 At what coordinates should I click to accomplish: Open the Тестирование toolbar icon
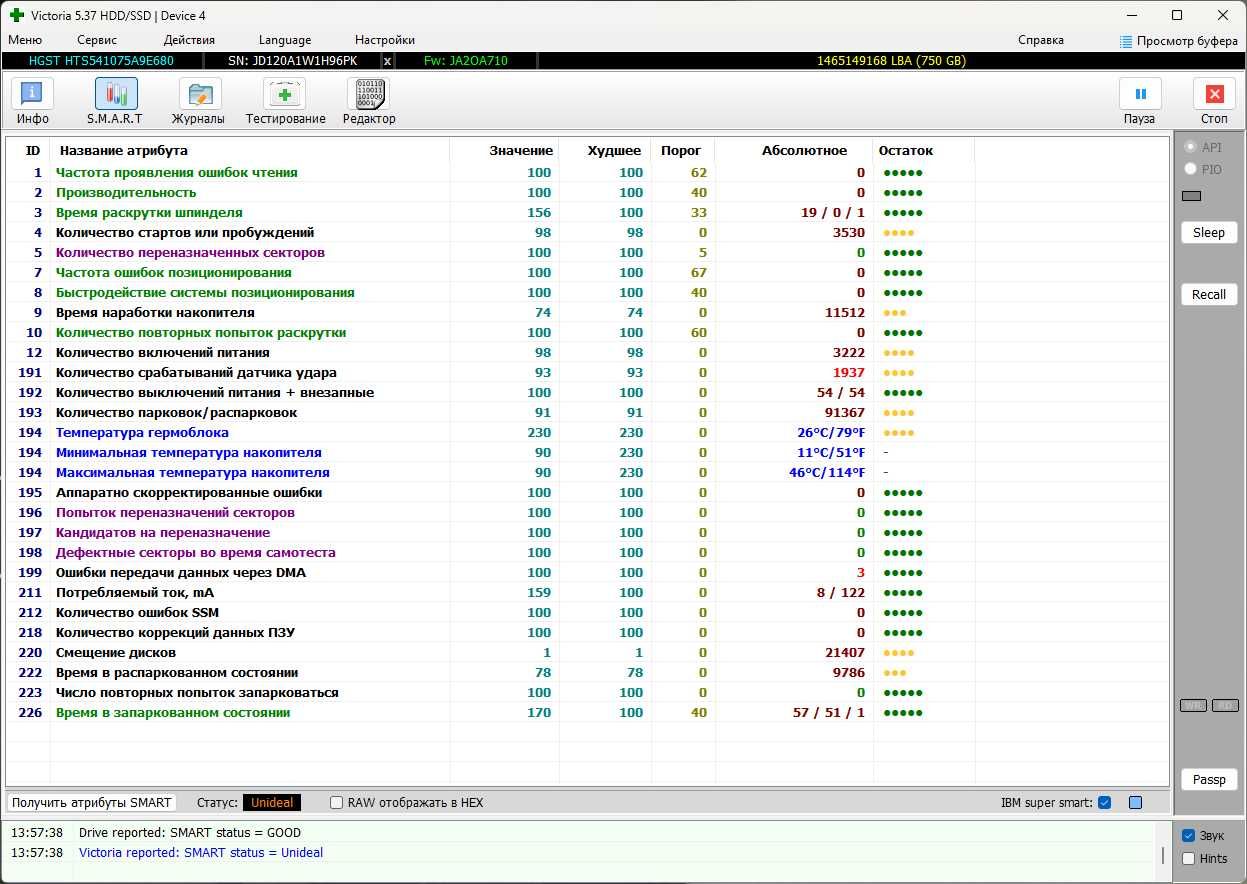click(284, 94)
